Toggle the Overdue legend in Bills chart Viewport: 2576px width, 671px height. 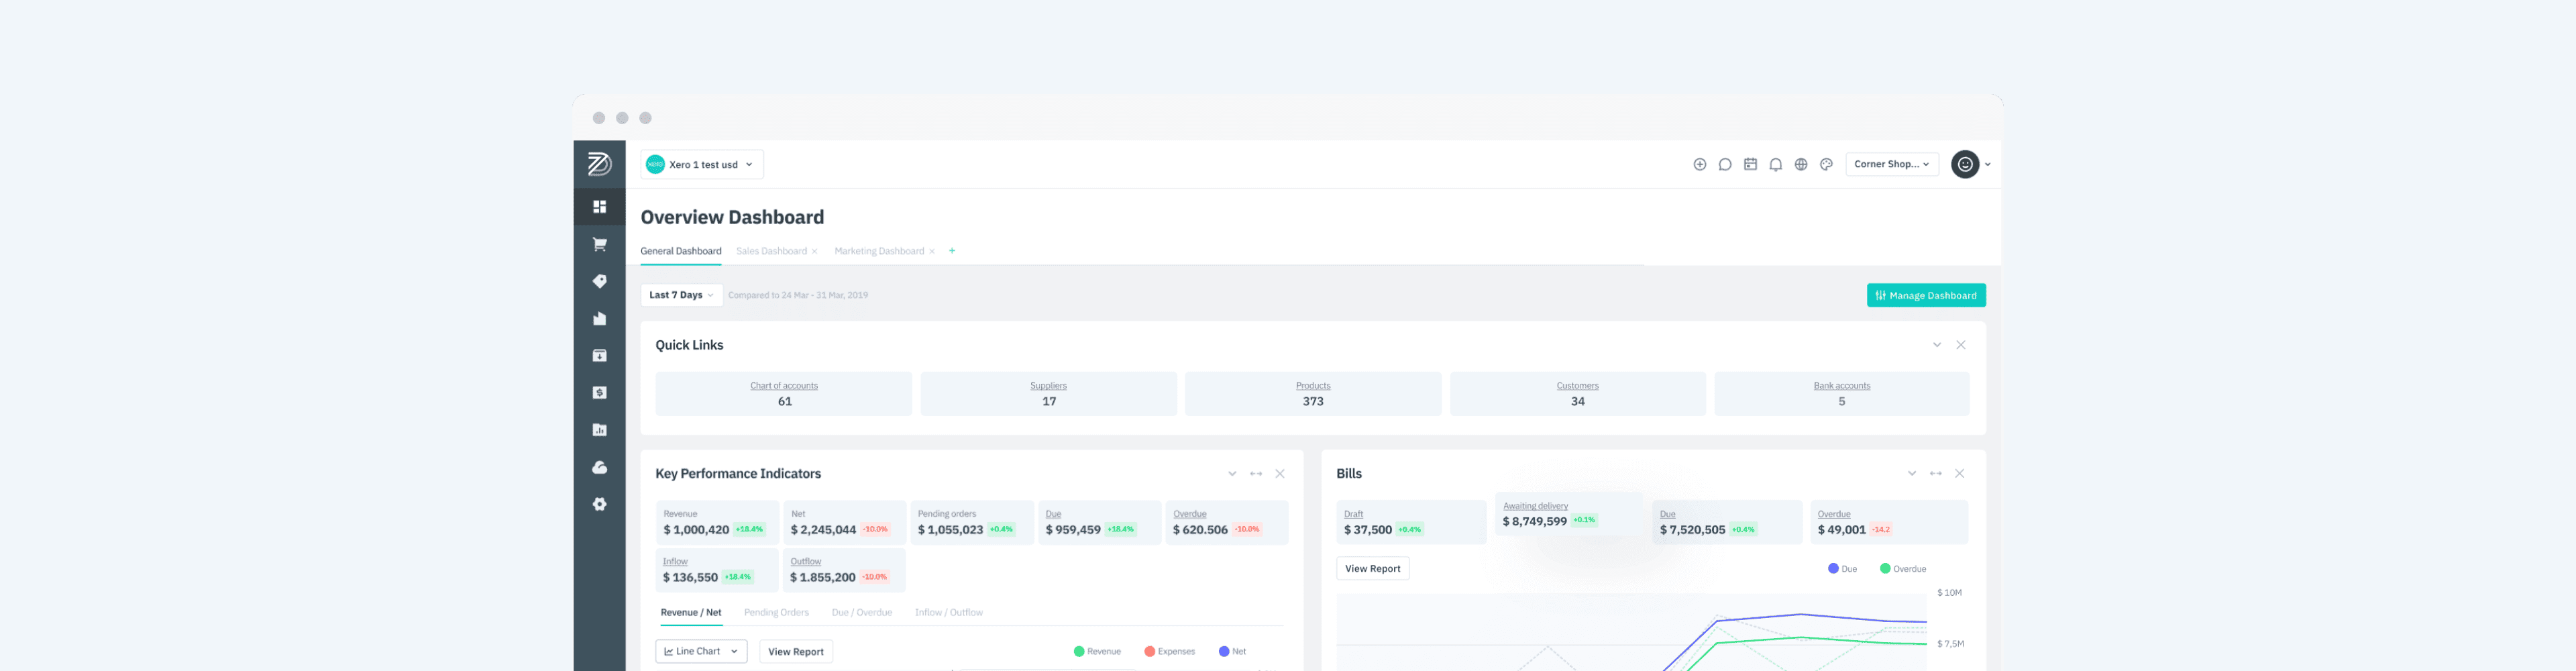[1902, 568]
